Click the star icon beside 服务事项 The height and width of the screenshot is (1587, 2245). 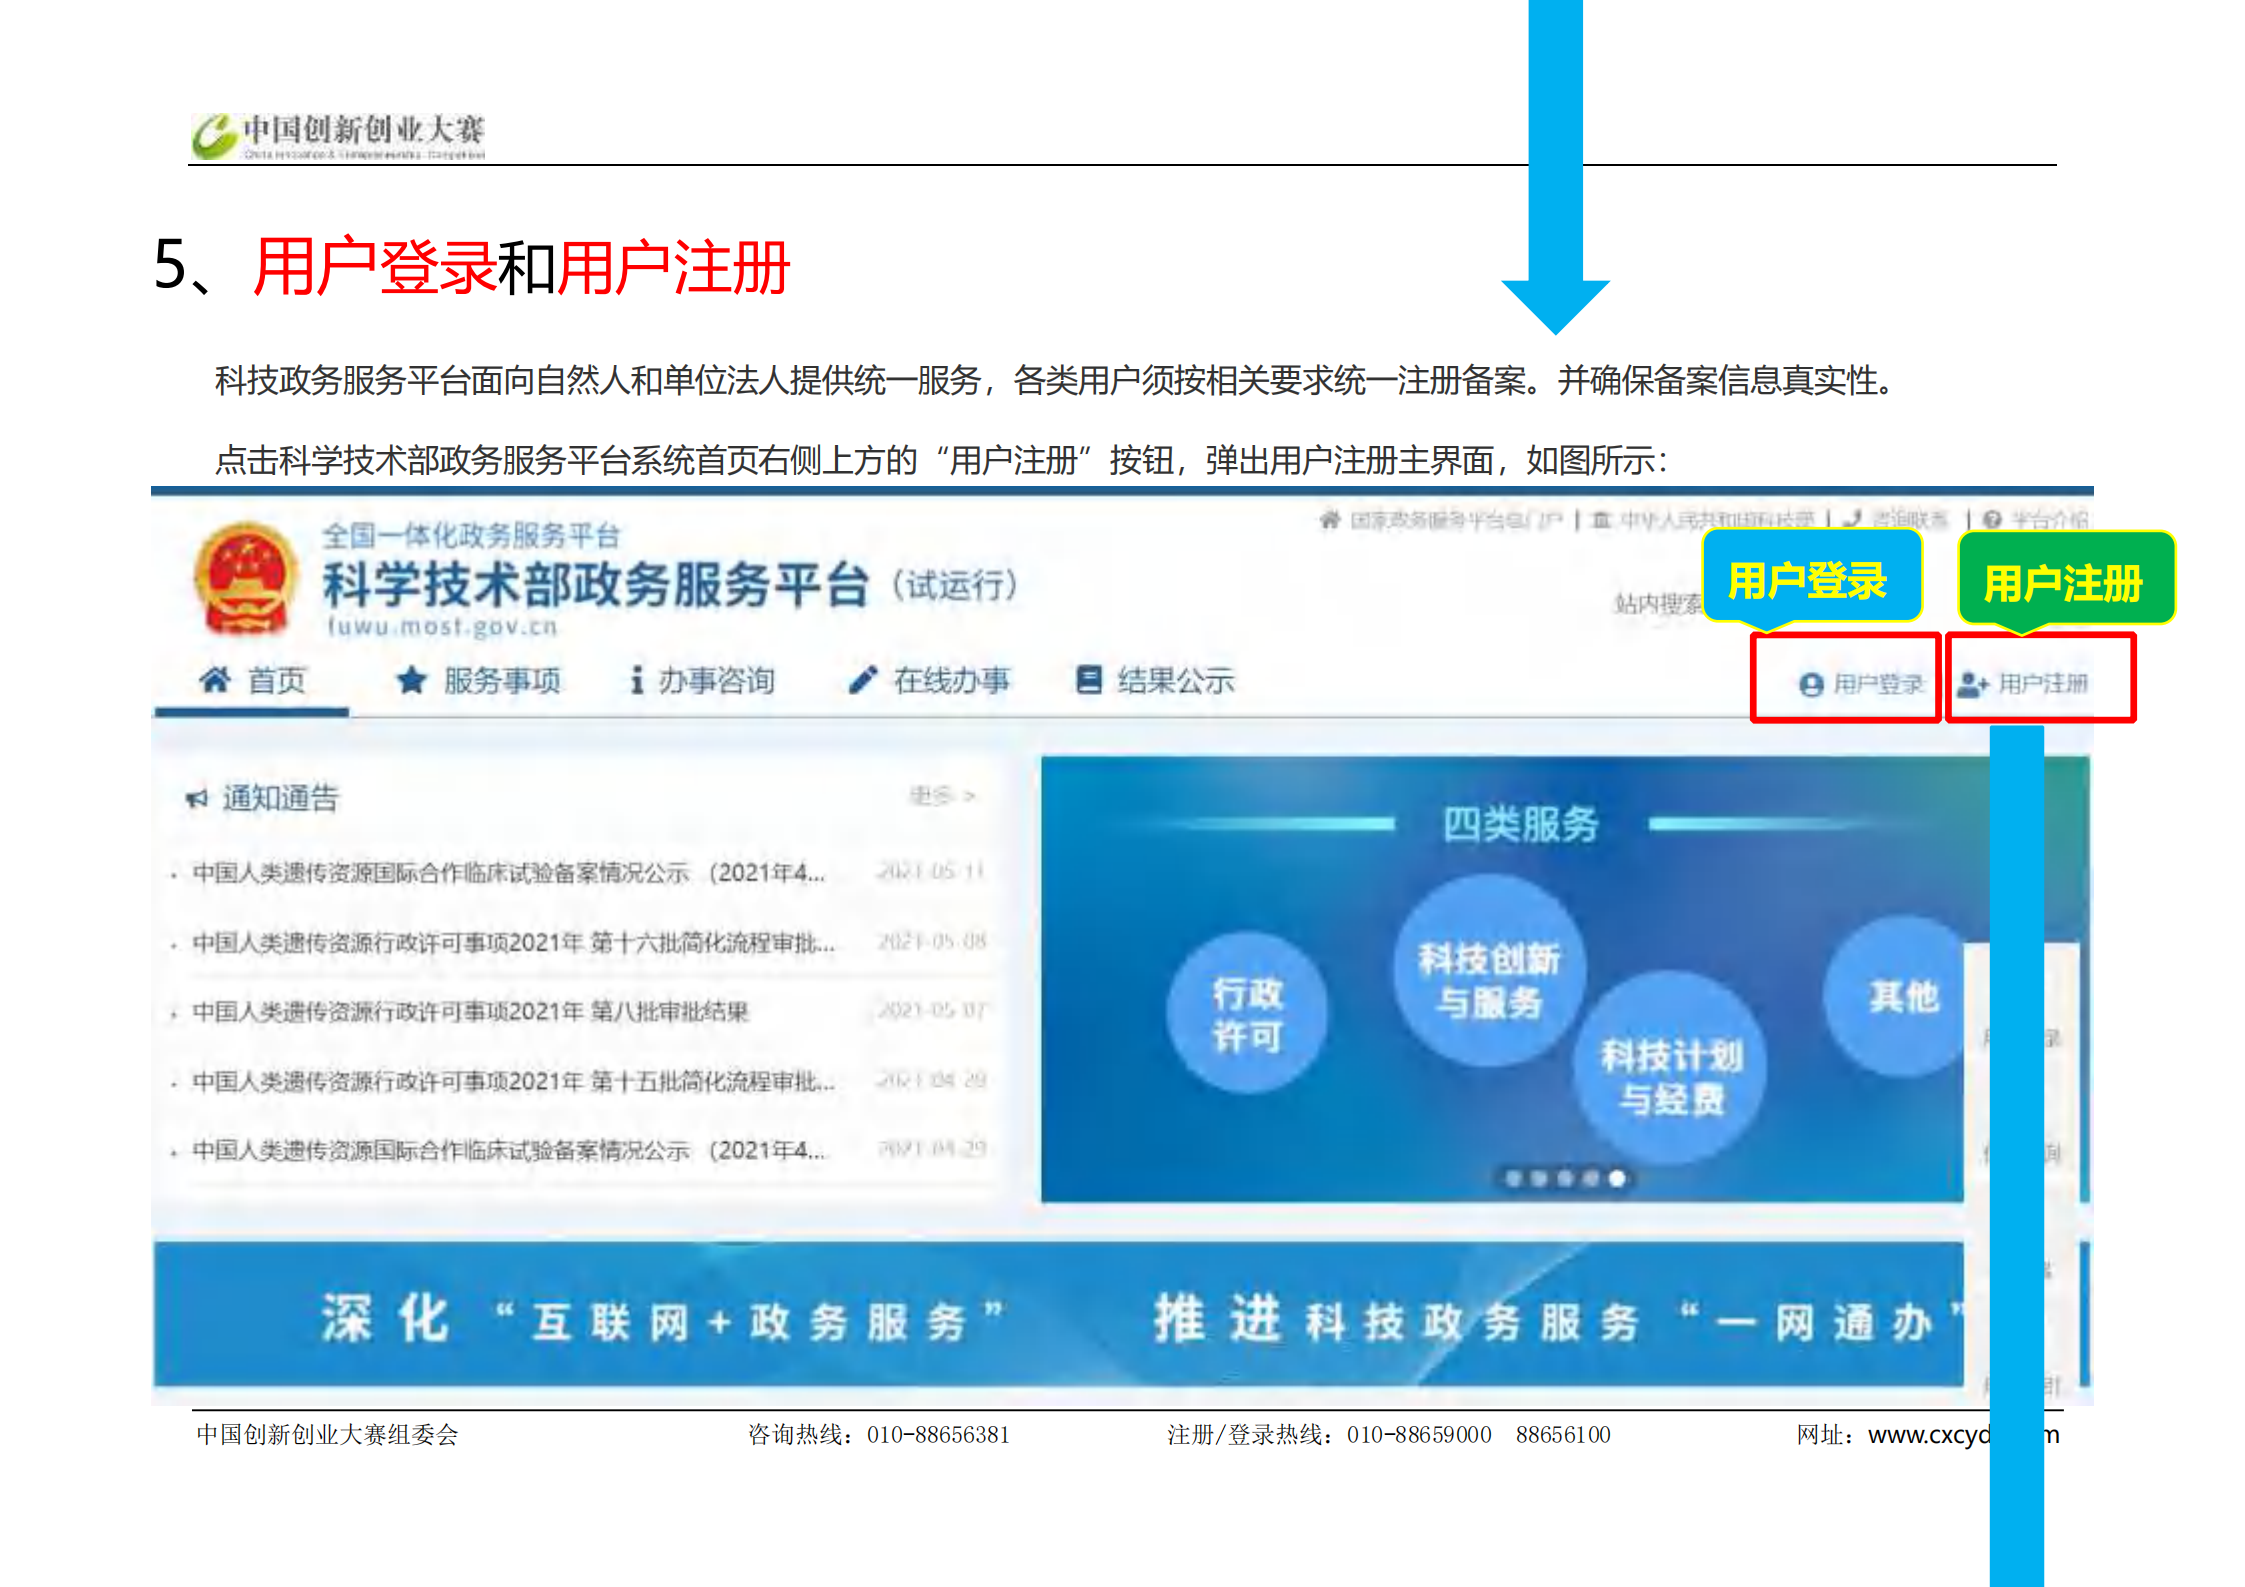pyautogui.click(x=411, y=681)
